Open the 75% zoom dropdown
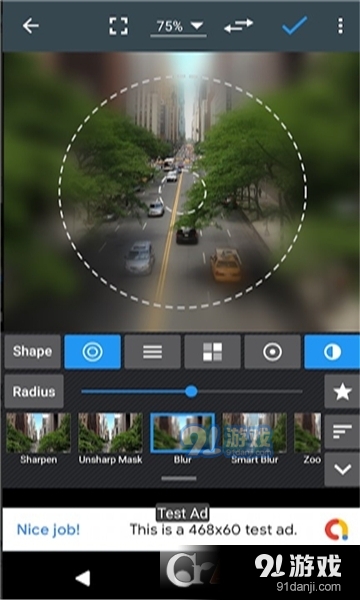360x600 pixels. [179, 26]
